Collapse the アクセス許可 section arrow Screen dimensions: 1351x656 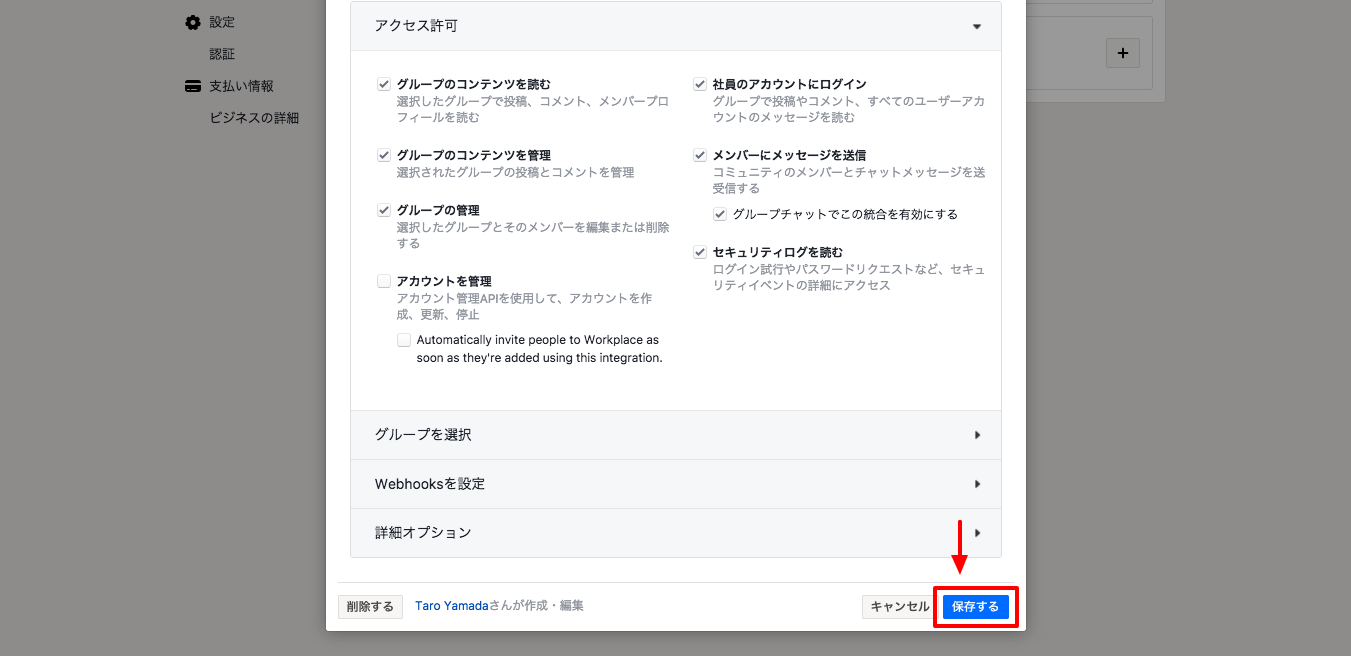point(976,27)
